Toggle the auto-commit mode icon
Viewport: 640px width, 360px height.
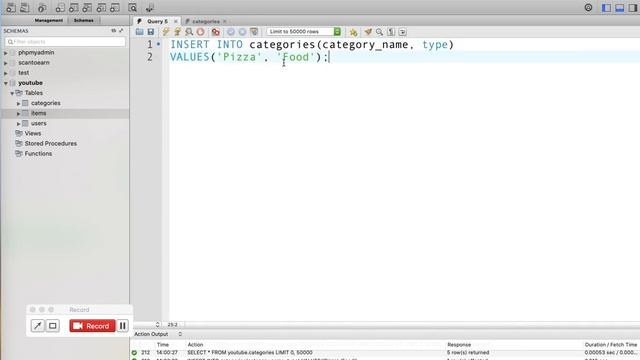(x=254, y=31)
